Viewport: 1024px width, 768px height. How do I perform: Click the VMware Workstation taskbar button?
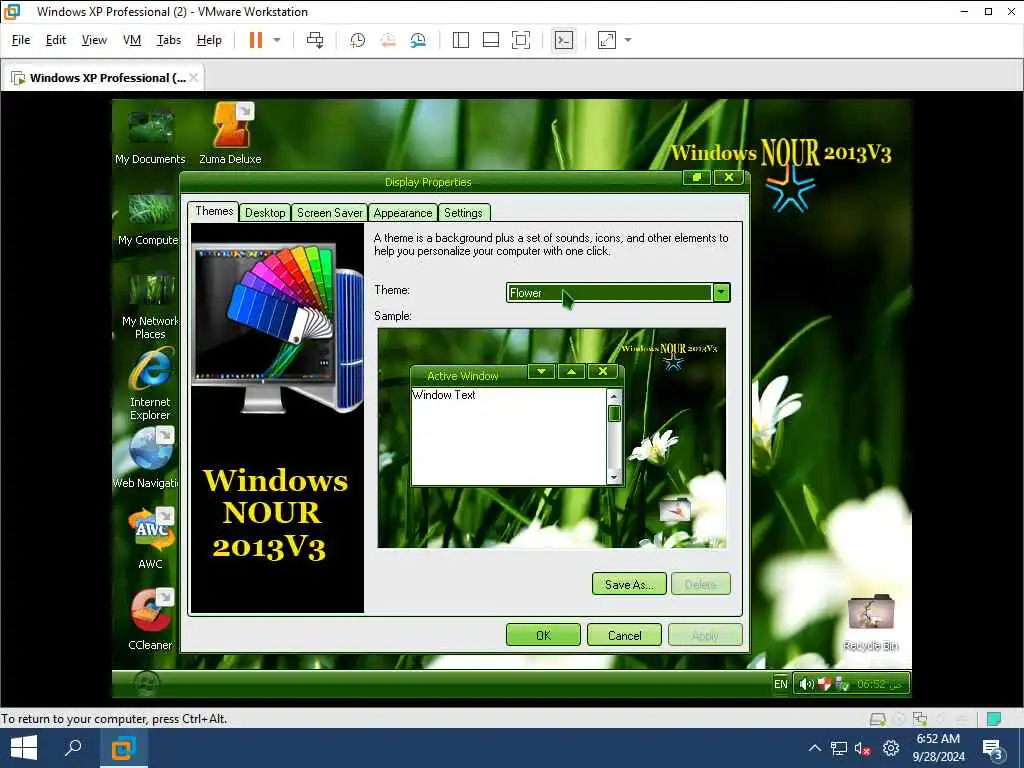pos(124,748)
